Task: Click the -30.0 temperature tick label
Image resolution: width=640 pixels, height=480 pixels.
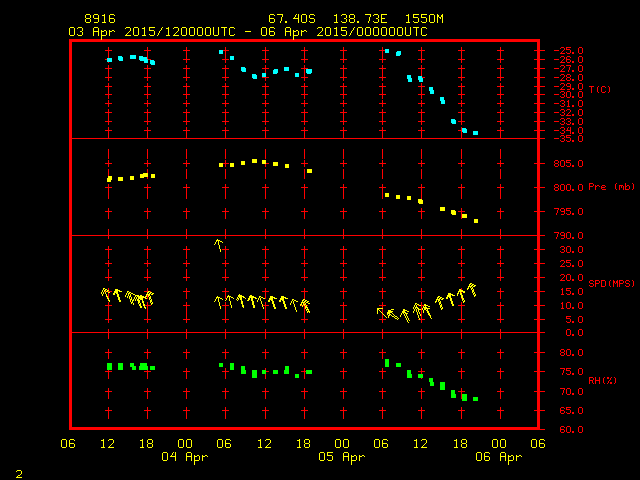Action: 569,95
